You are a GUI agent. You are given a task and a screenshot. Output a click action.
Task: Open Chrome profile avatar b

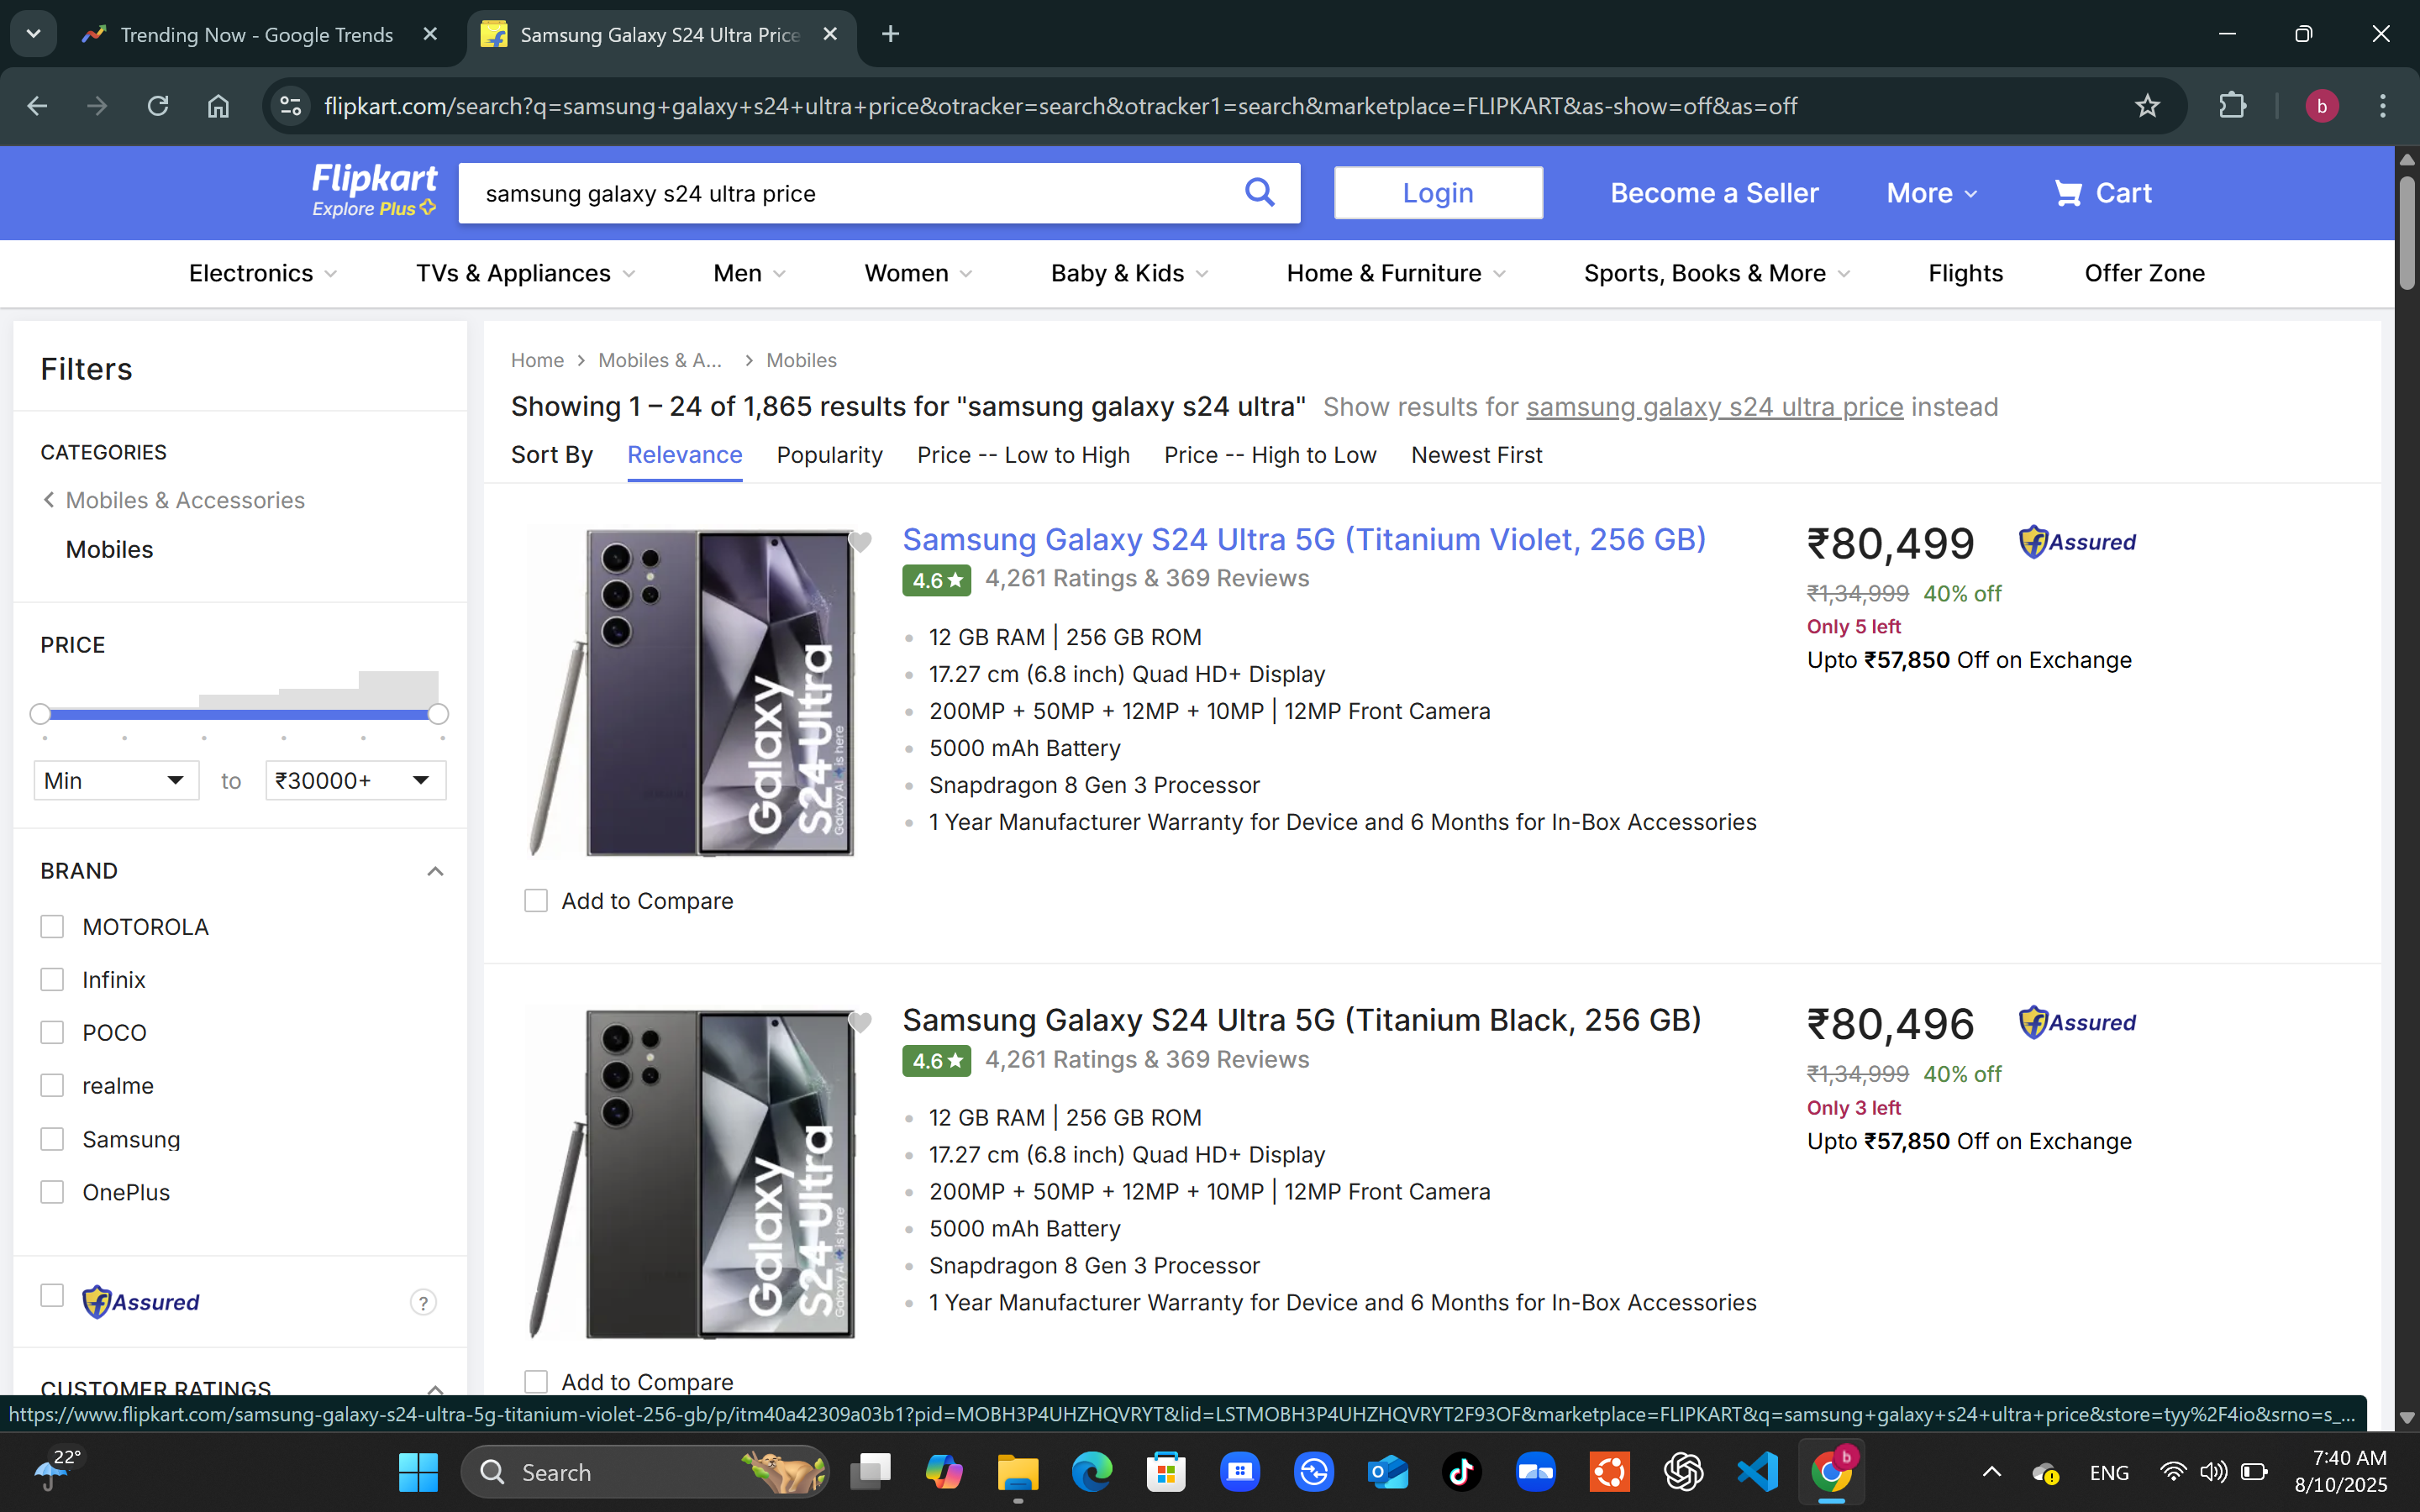click(2321, 106)
